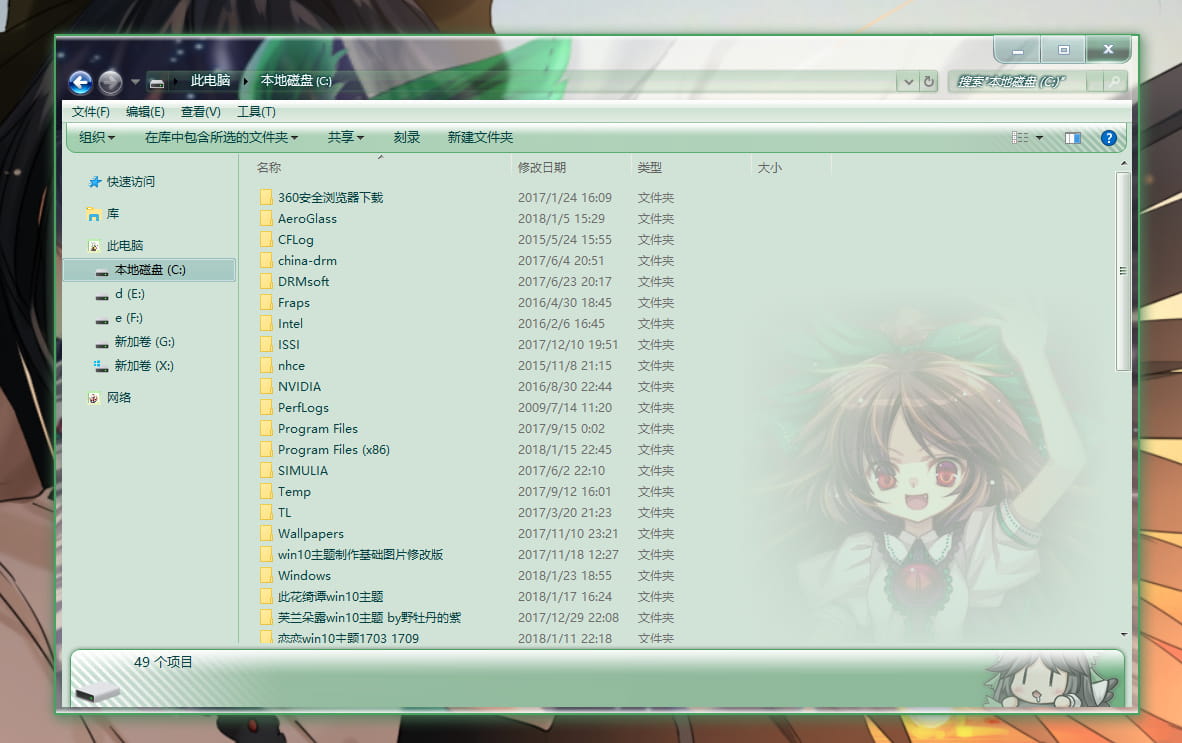Expand the recent-pages chevron next to Forward button
1182x743 pixels.
pos(133,82)
